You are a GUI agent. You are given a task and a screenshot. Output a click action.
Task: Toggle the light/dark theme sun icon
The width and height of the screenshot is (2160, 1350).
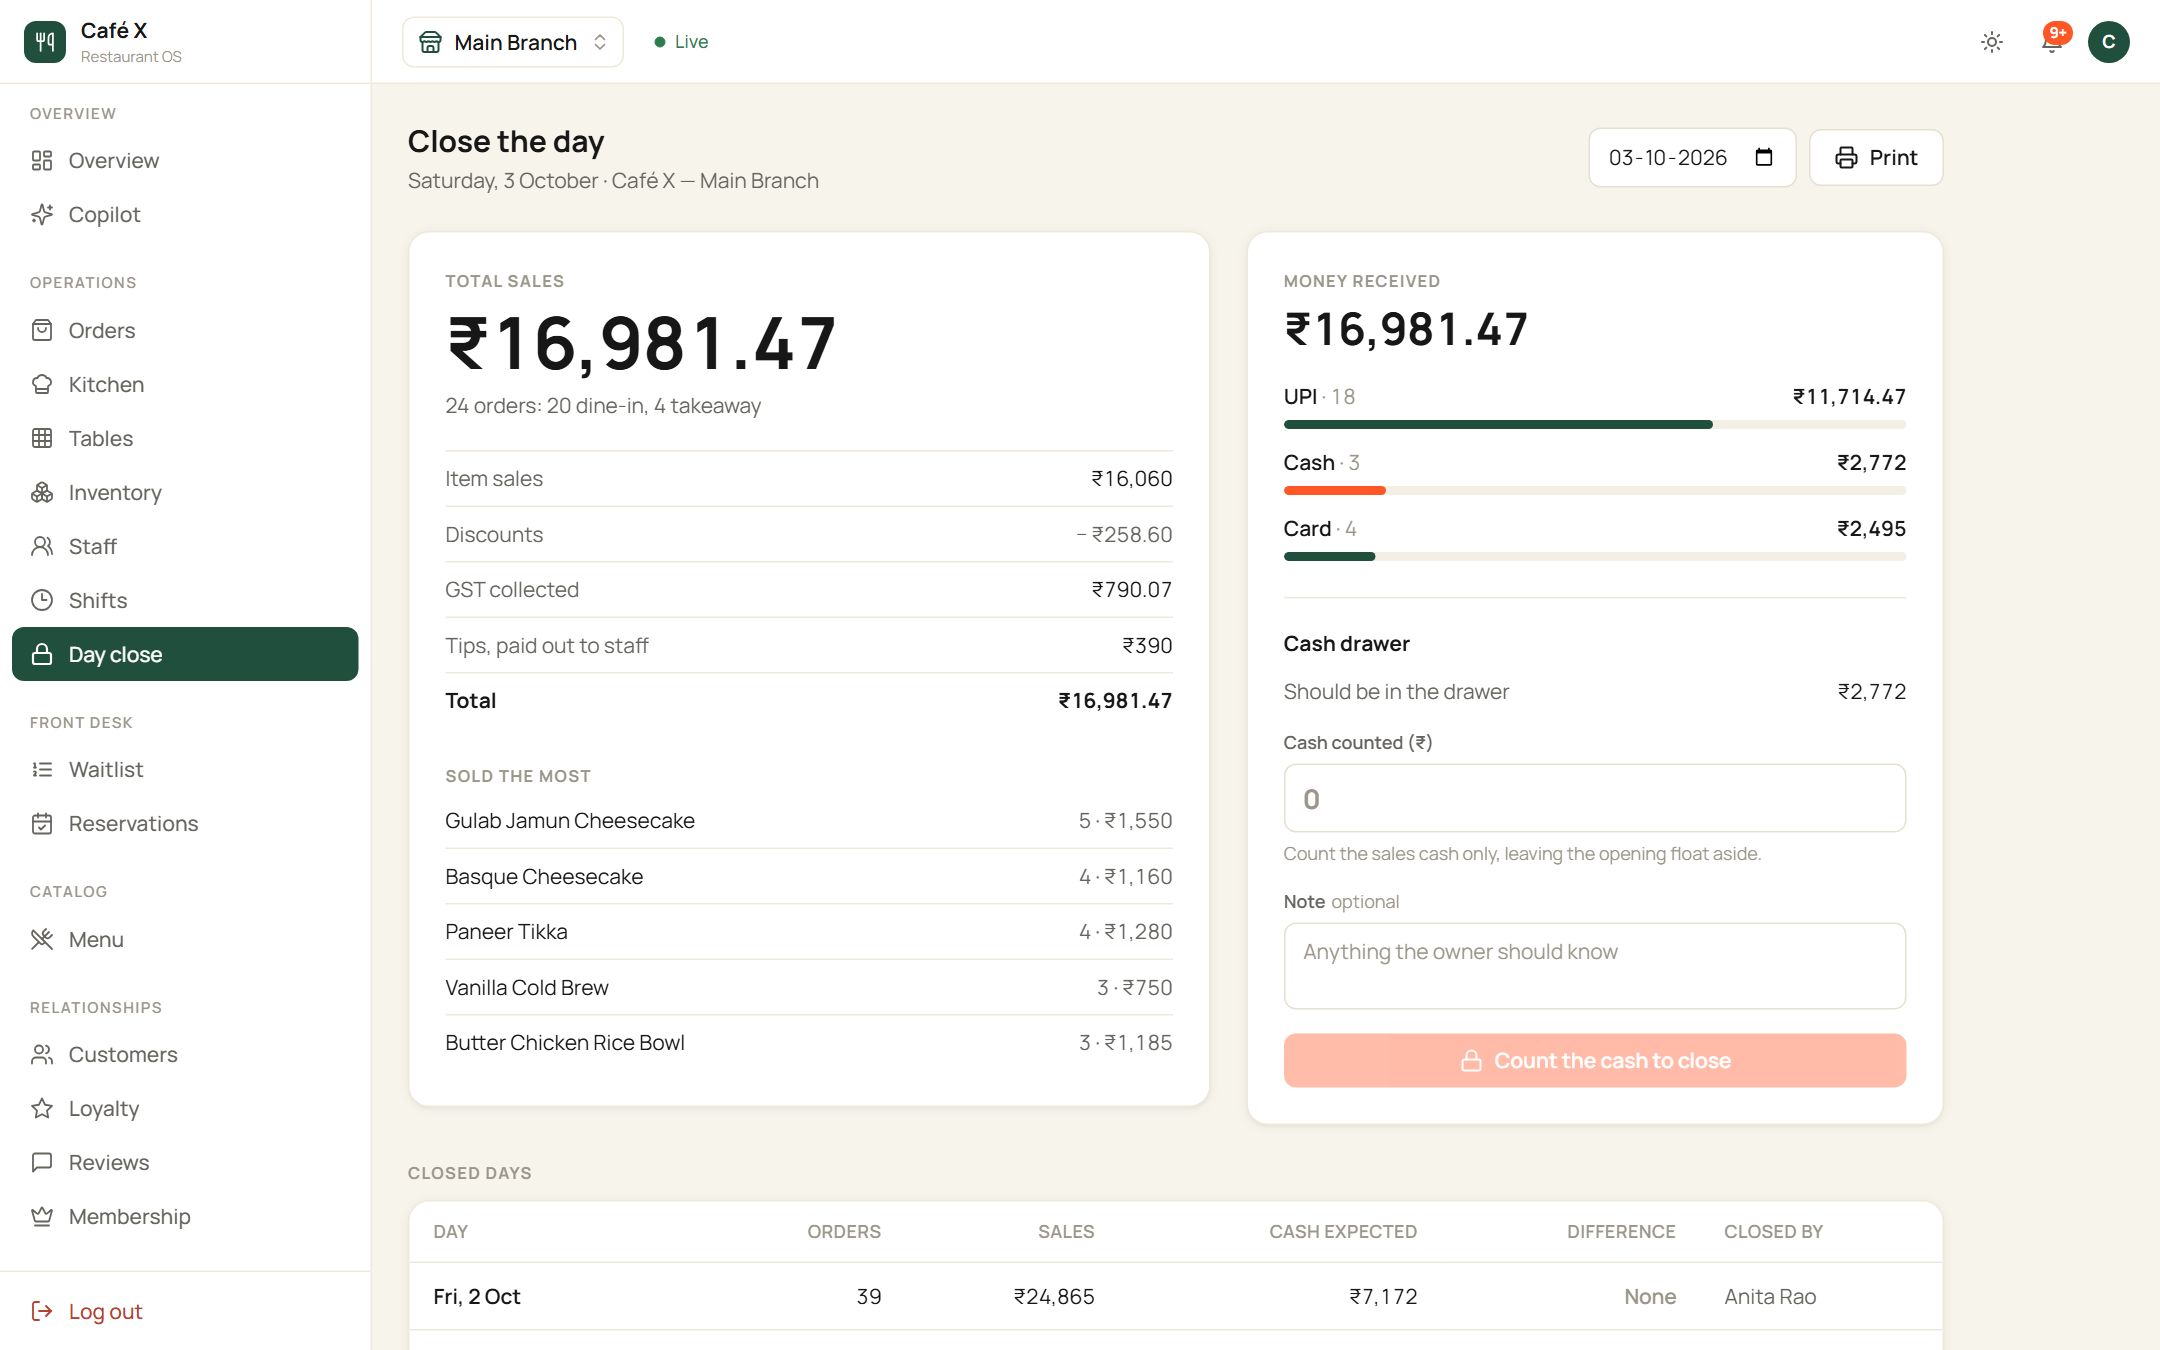[x=1991, y=42]
